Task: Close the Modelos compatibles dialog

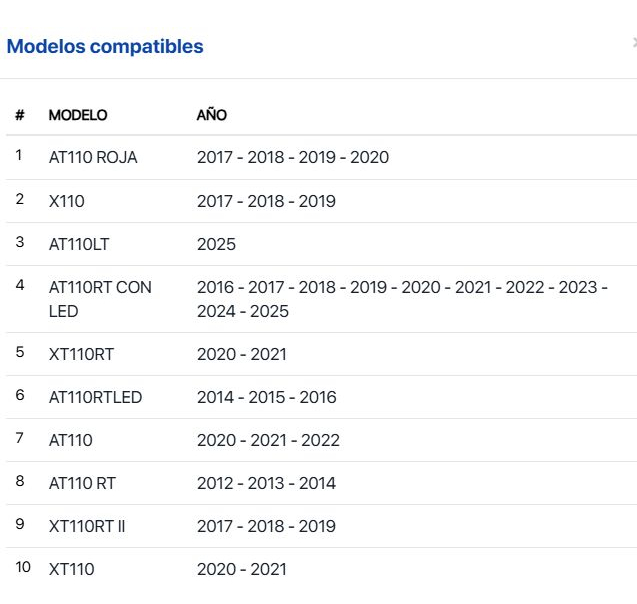Action: 634,43
